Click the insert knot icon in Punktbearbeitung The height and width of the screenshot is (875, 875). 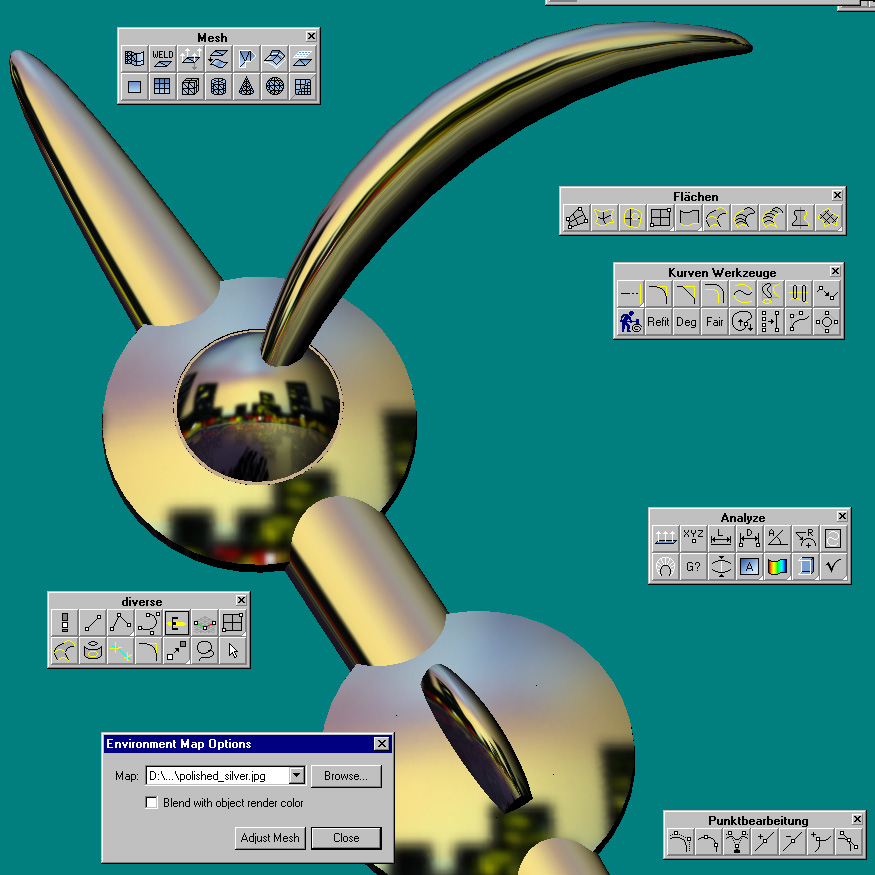pos(765,842)
